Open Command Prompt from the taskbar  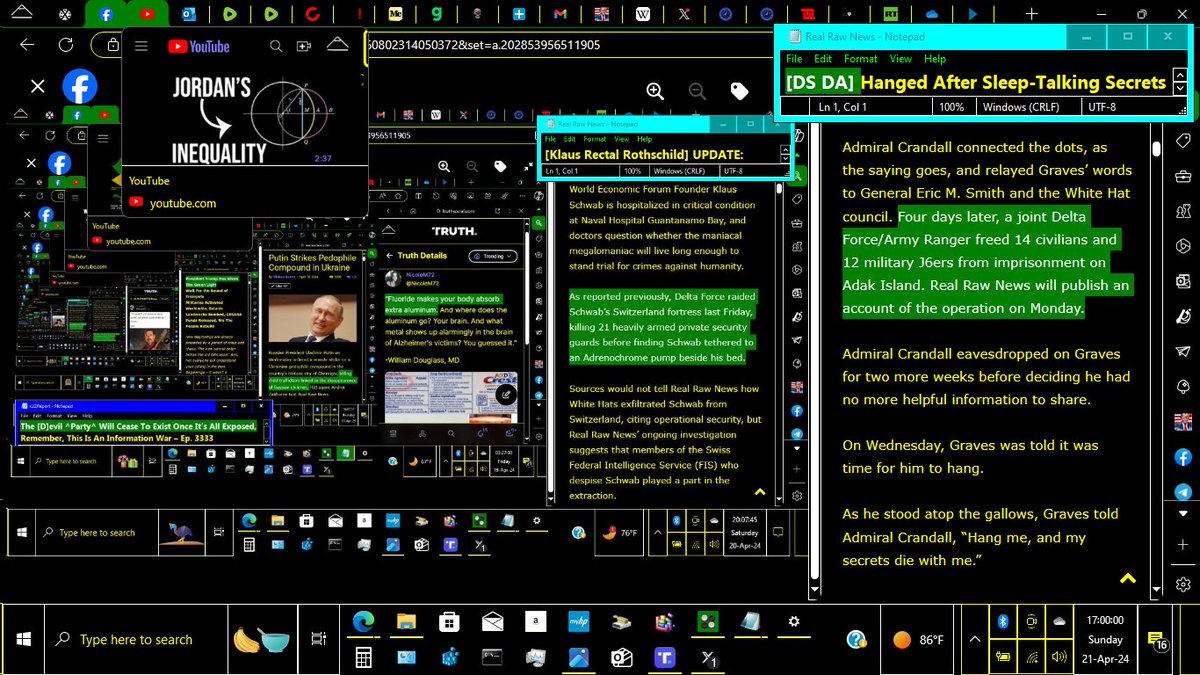point(492,657)
